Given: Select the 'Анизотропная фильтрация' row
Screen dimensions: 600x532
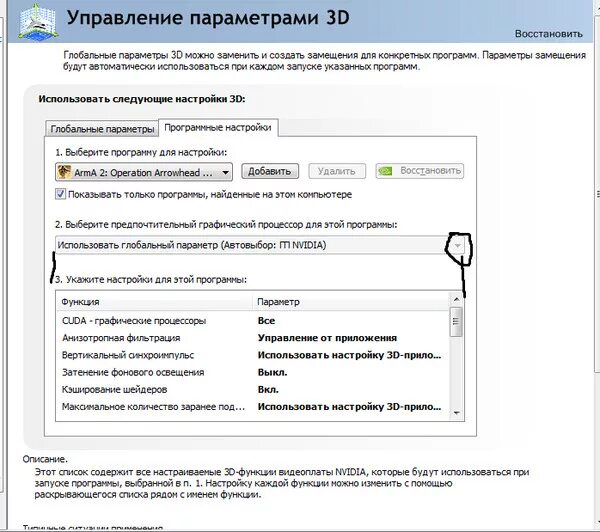Looking at the screenshot, I should [253, 338].
